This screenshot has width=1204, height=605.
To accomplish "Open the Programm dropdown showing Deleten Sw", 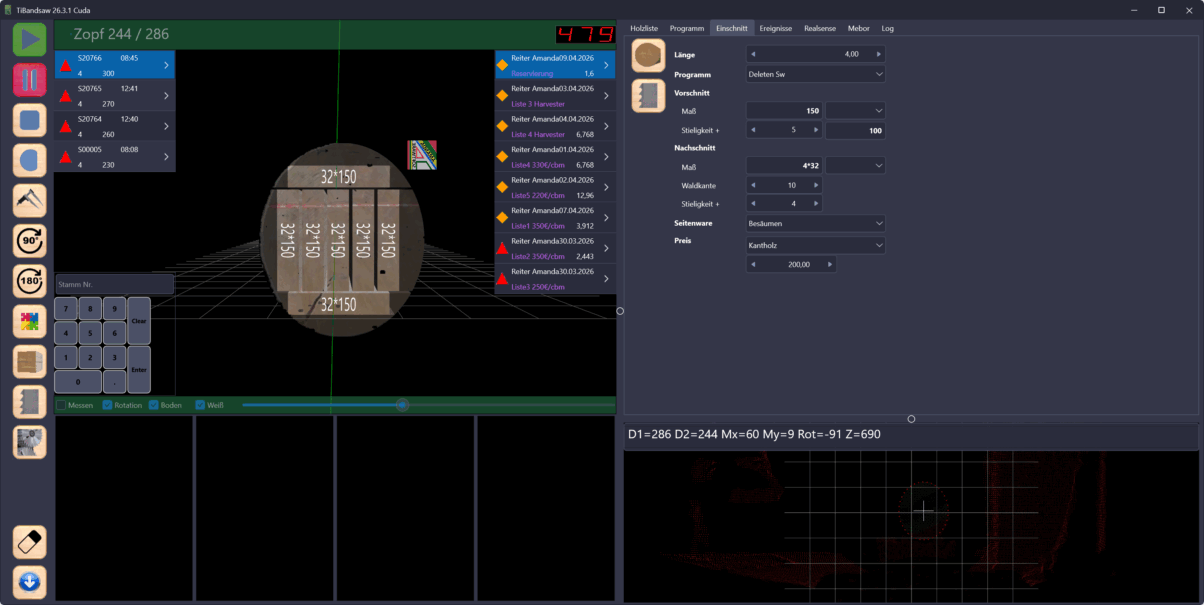I will [815, 74].
